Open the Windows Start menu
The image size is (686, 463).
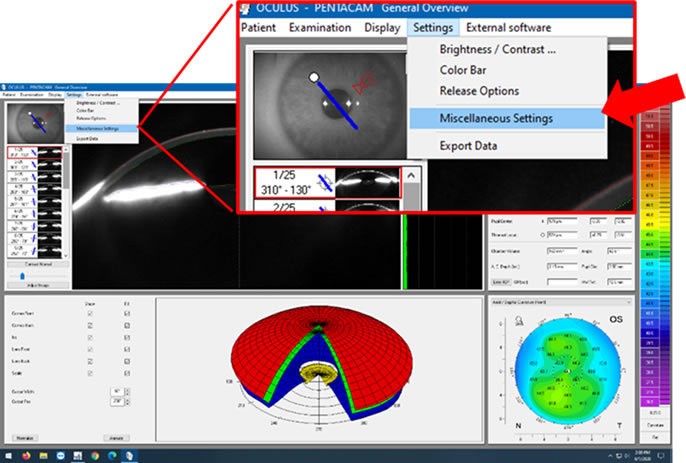pyautogui.click(x=8, y=456)
